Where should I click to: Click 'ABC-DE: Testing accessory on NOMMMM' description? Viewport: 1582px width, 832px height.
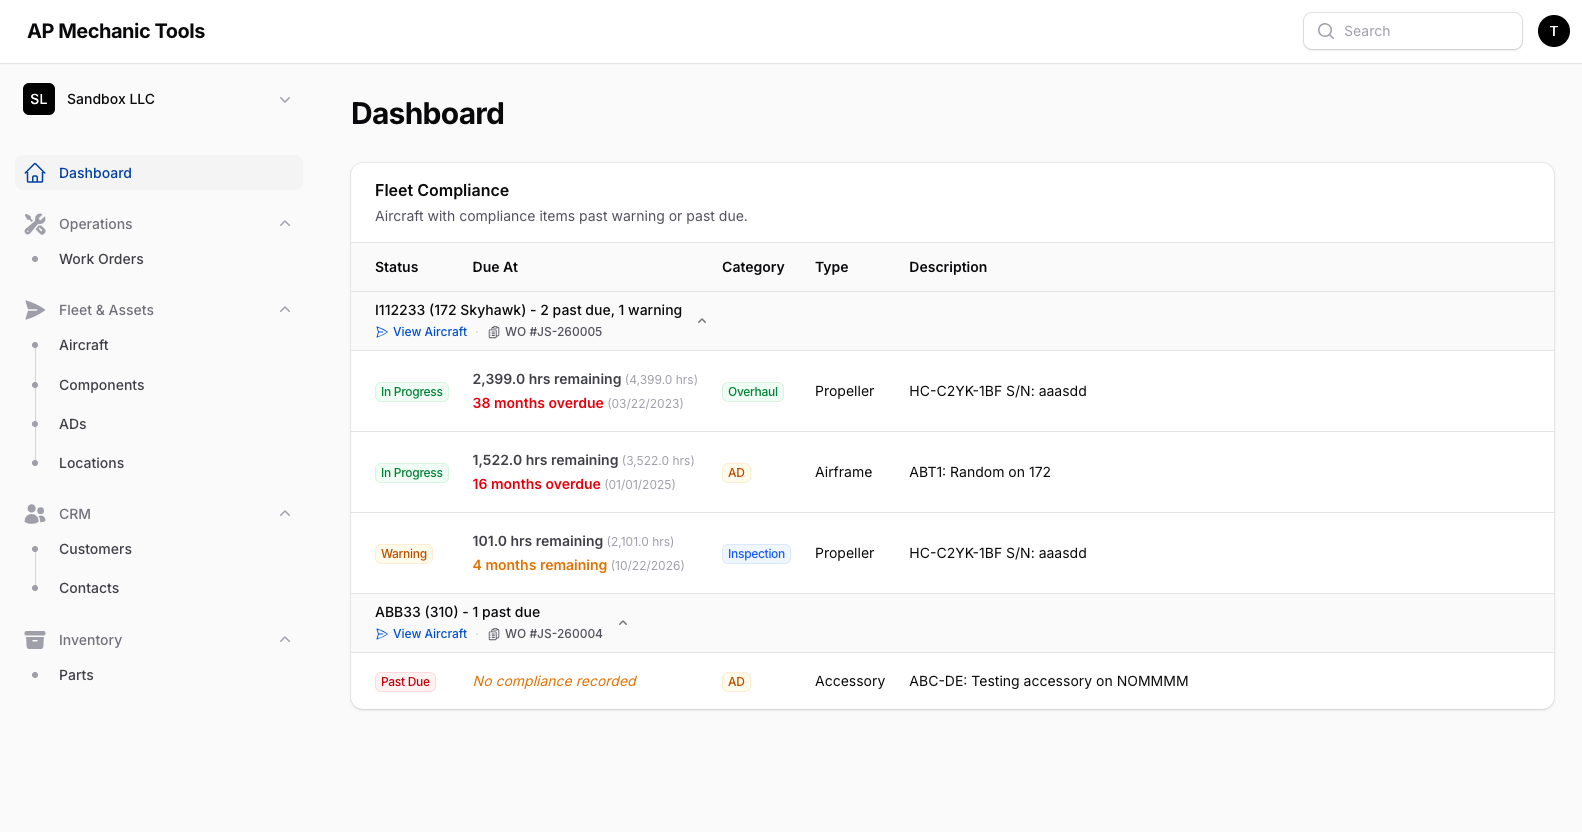(x=1049, y=681)
